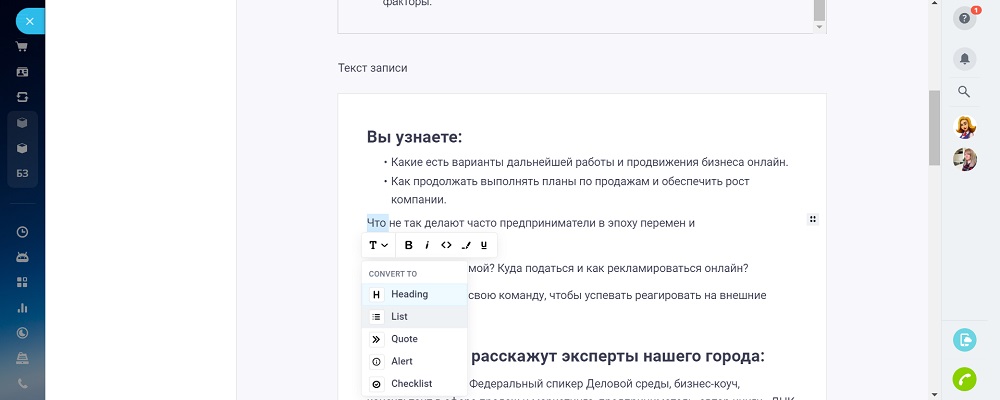Apply italic formatting to selected text
This screenshot has height=400, width=1000.
427,245
